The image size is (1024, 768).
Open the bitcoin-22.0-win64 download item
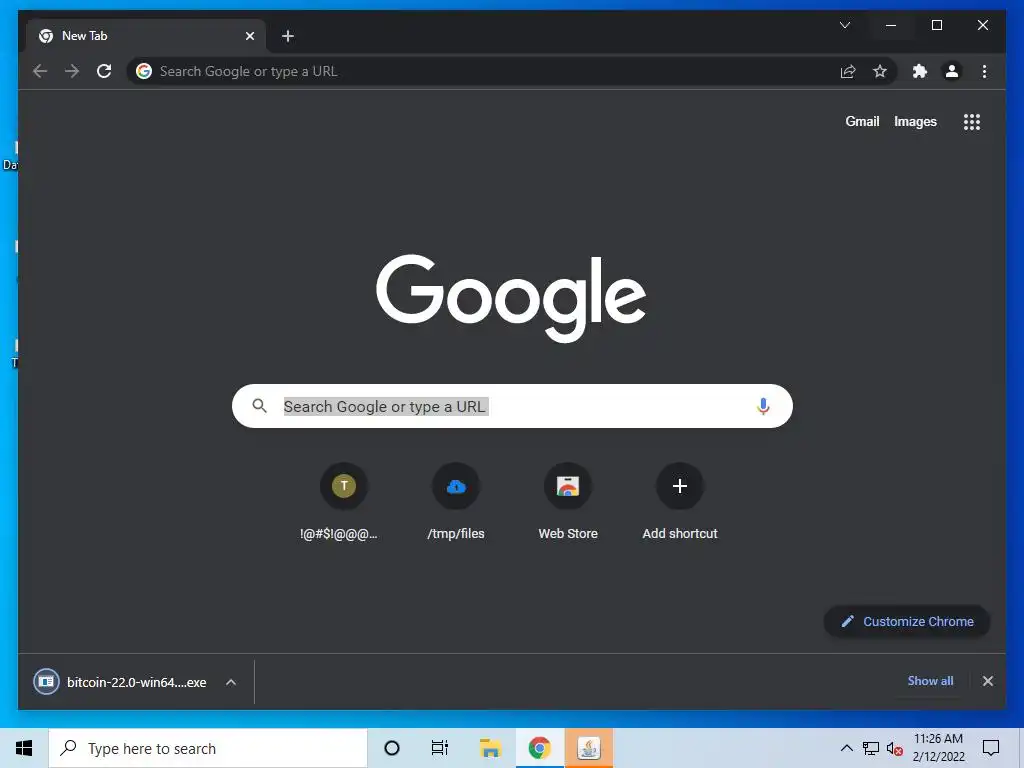point(120,682)
